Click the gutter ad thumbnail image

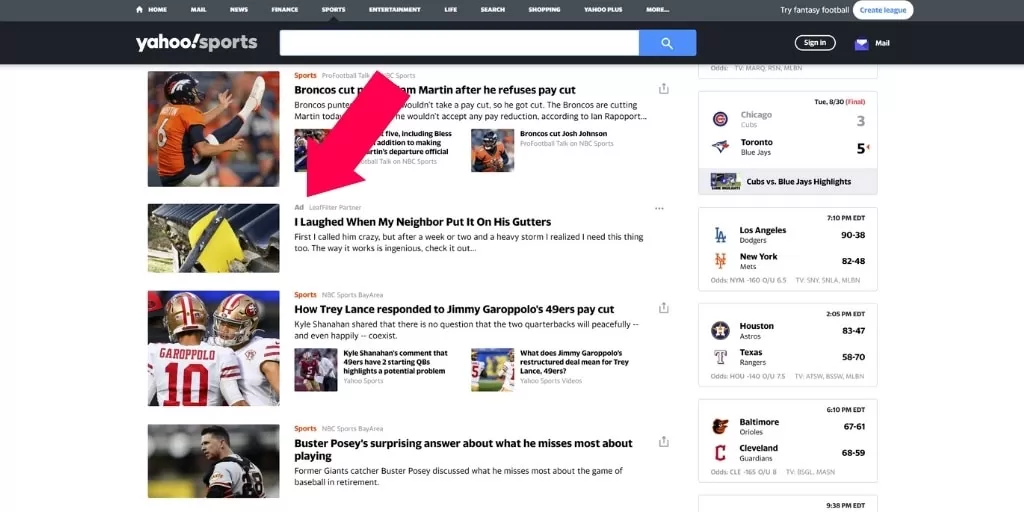tap(214, 238)
